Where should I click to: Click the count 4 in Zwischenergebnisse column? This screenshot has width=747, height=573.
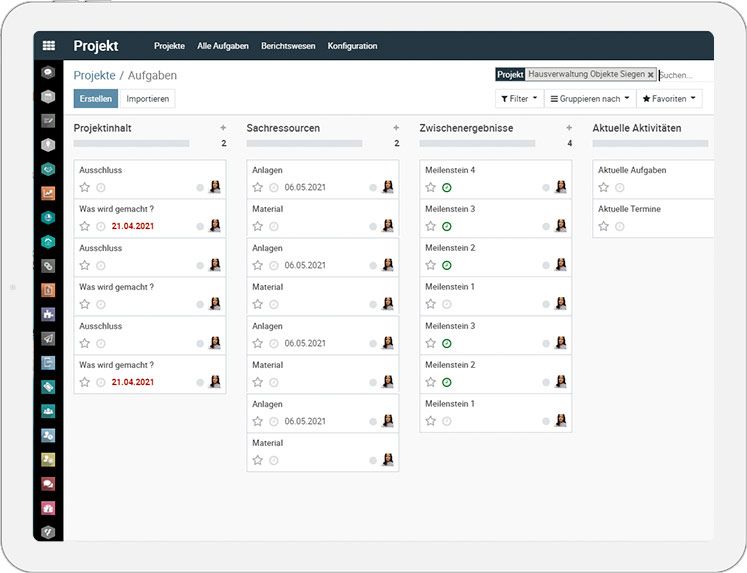(x=569, y=143)
